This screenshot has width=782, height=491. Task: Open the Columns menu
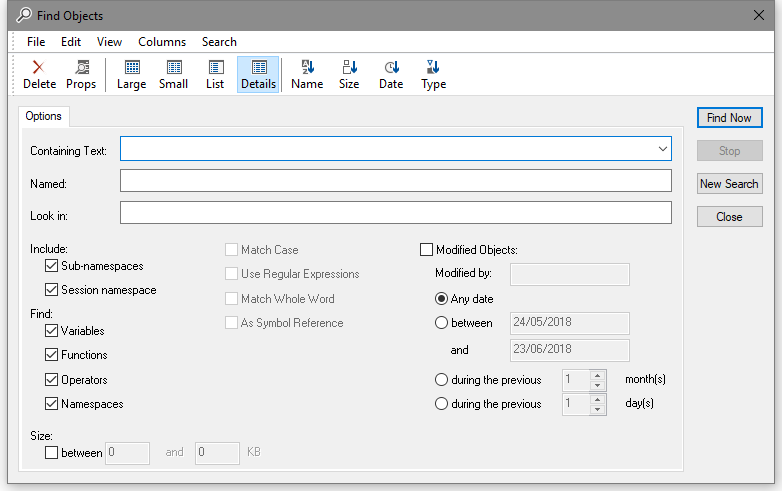pos(162,42)
